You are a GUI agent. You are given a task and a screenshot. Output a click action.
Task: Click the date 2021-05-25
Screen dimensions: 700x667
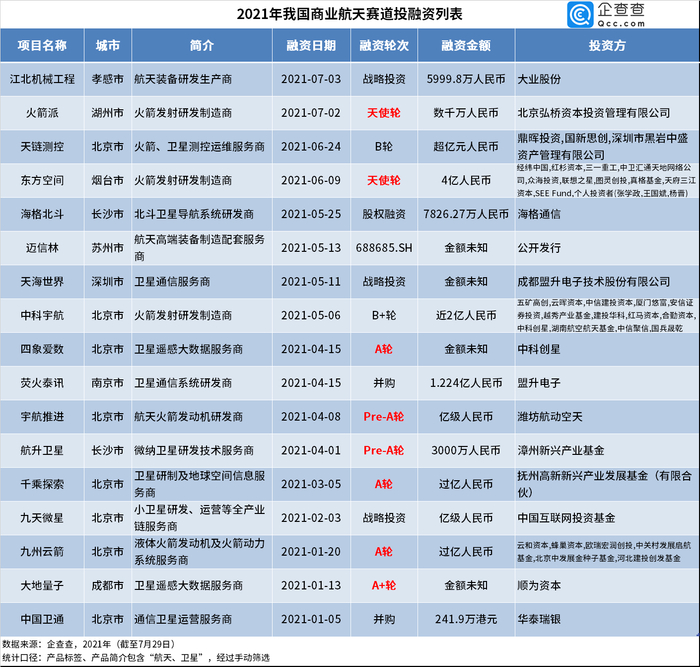click(311, 214)
